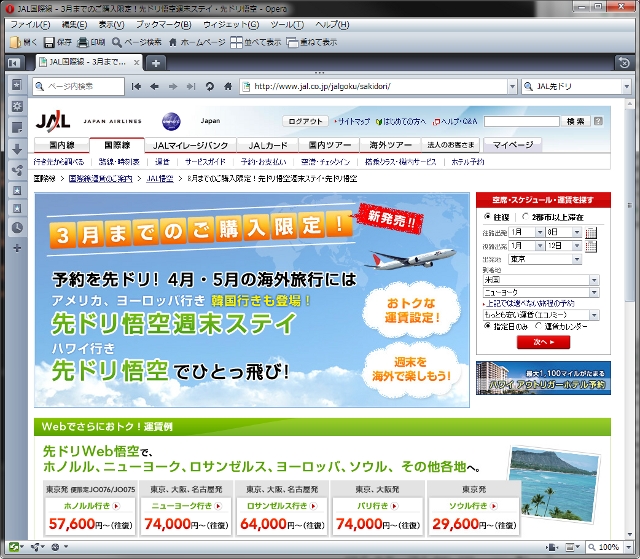Open the fare type dropdown

pyautogui.click(x=541, y=315)
